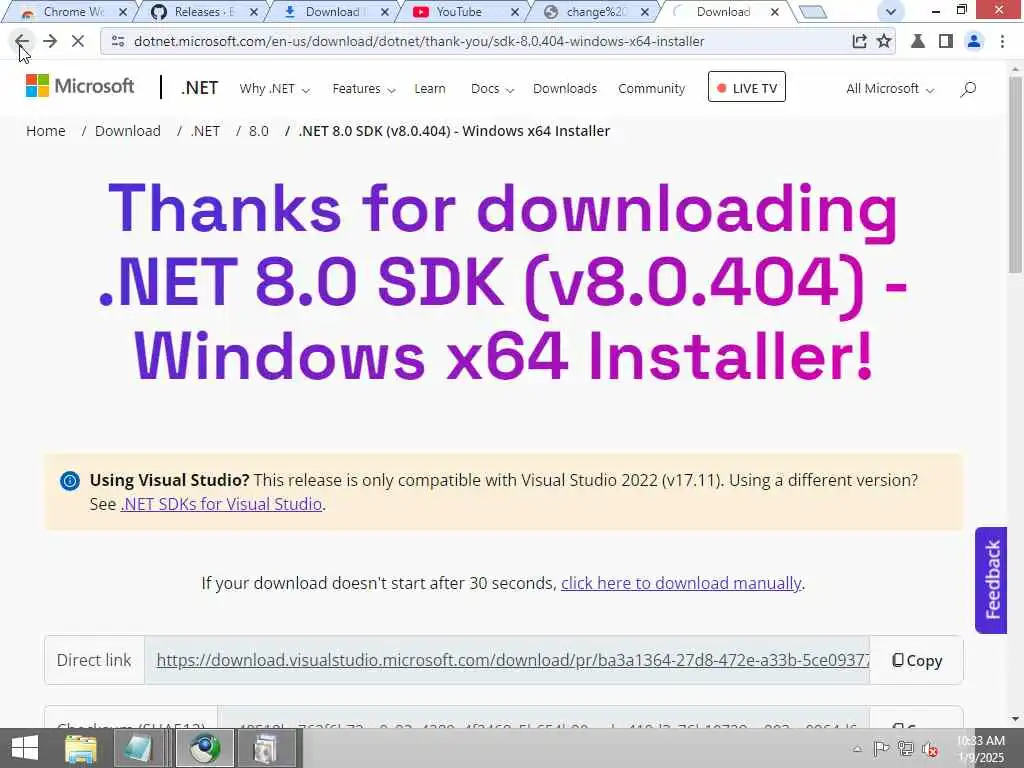
Task: Close the Chrome Web Store tab
Action: coord(122,12)
